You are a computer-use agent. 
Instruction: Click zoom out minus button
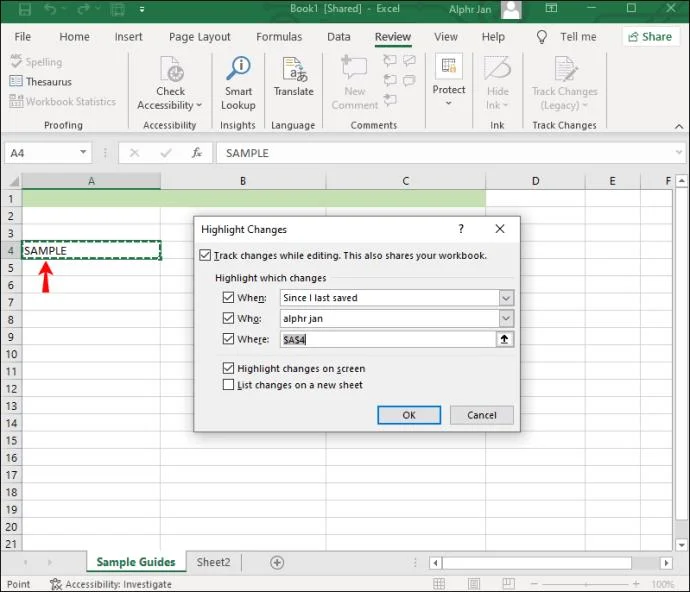coord(534,584)
